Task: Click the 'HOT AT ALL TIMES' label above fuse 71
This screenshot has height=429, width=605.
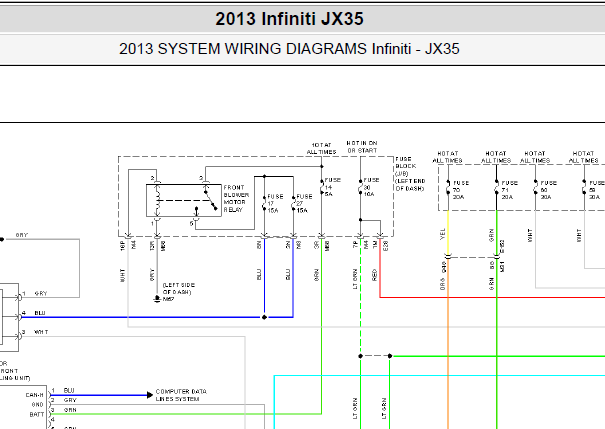Action: click(x=496, y=157)
